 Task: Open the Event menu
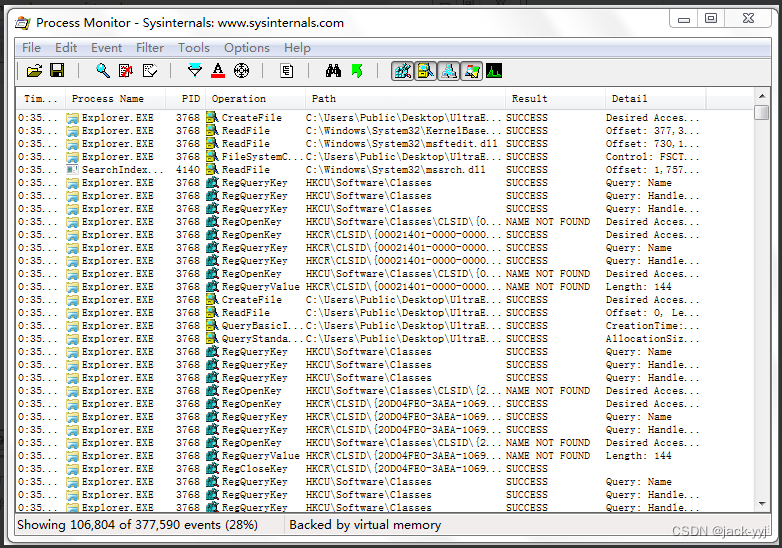click(106, 48)
